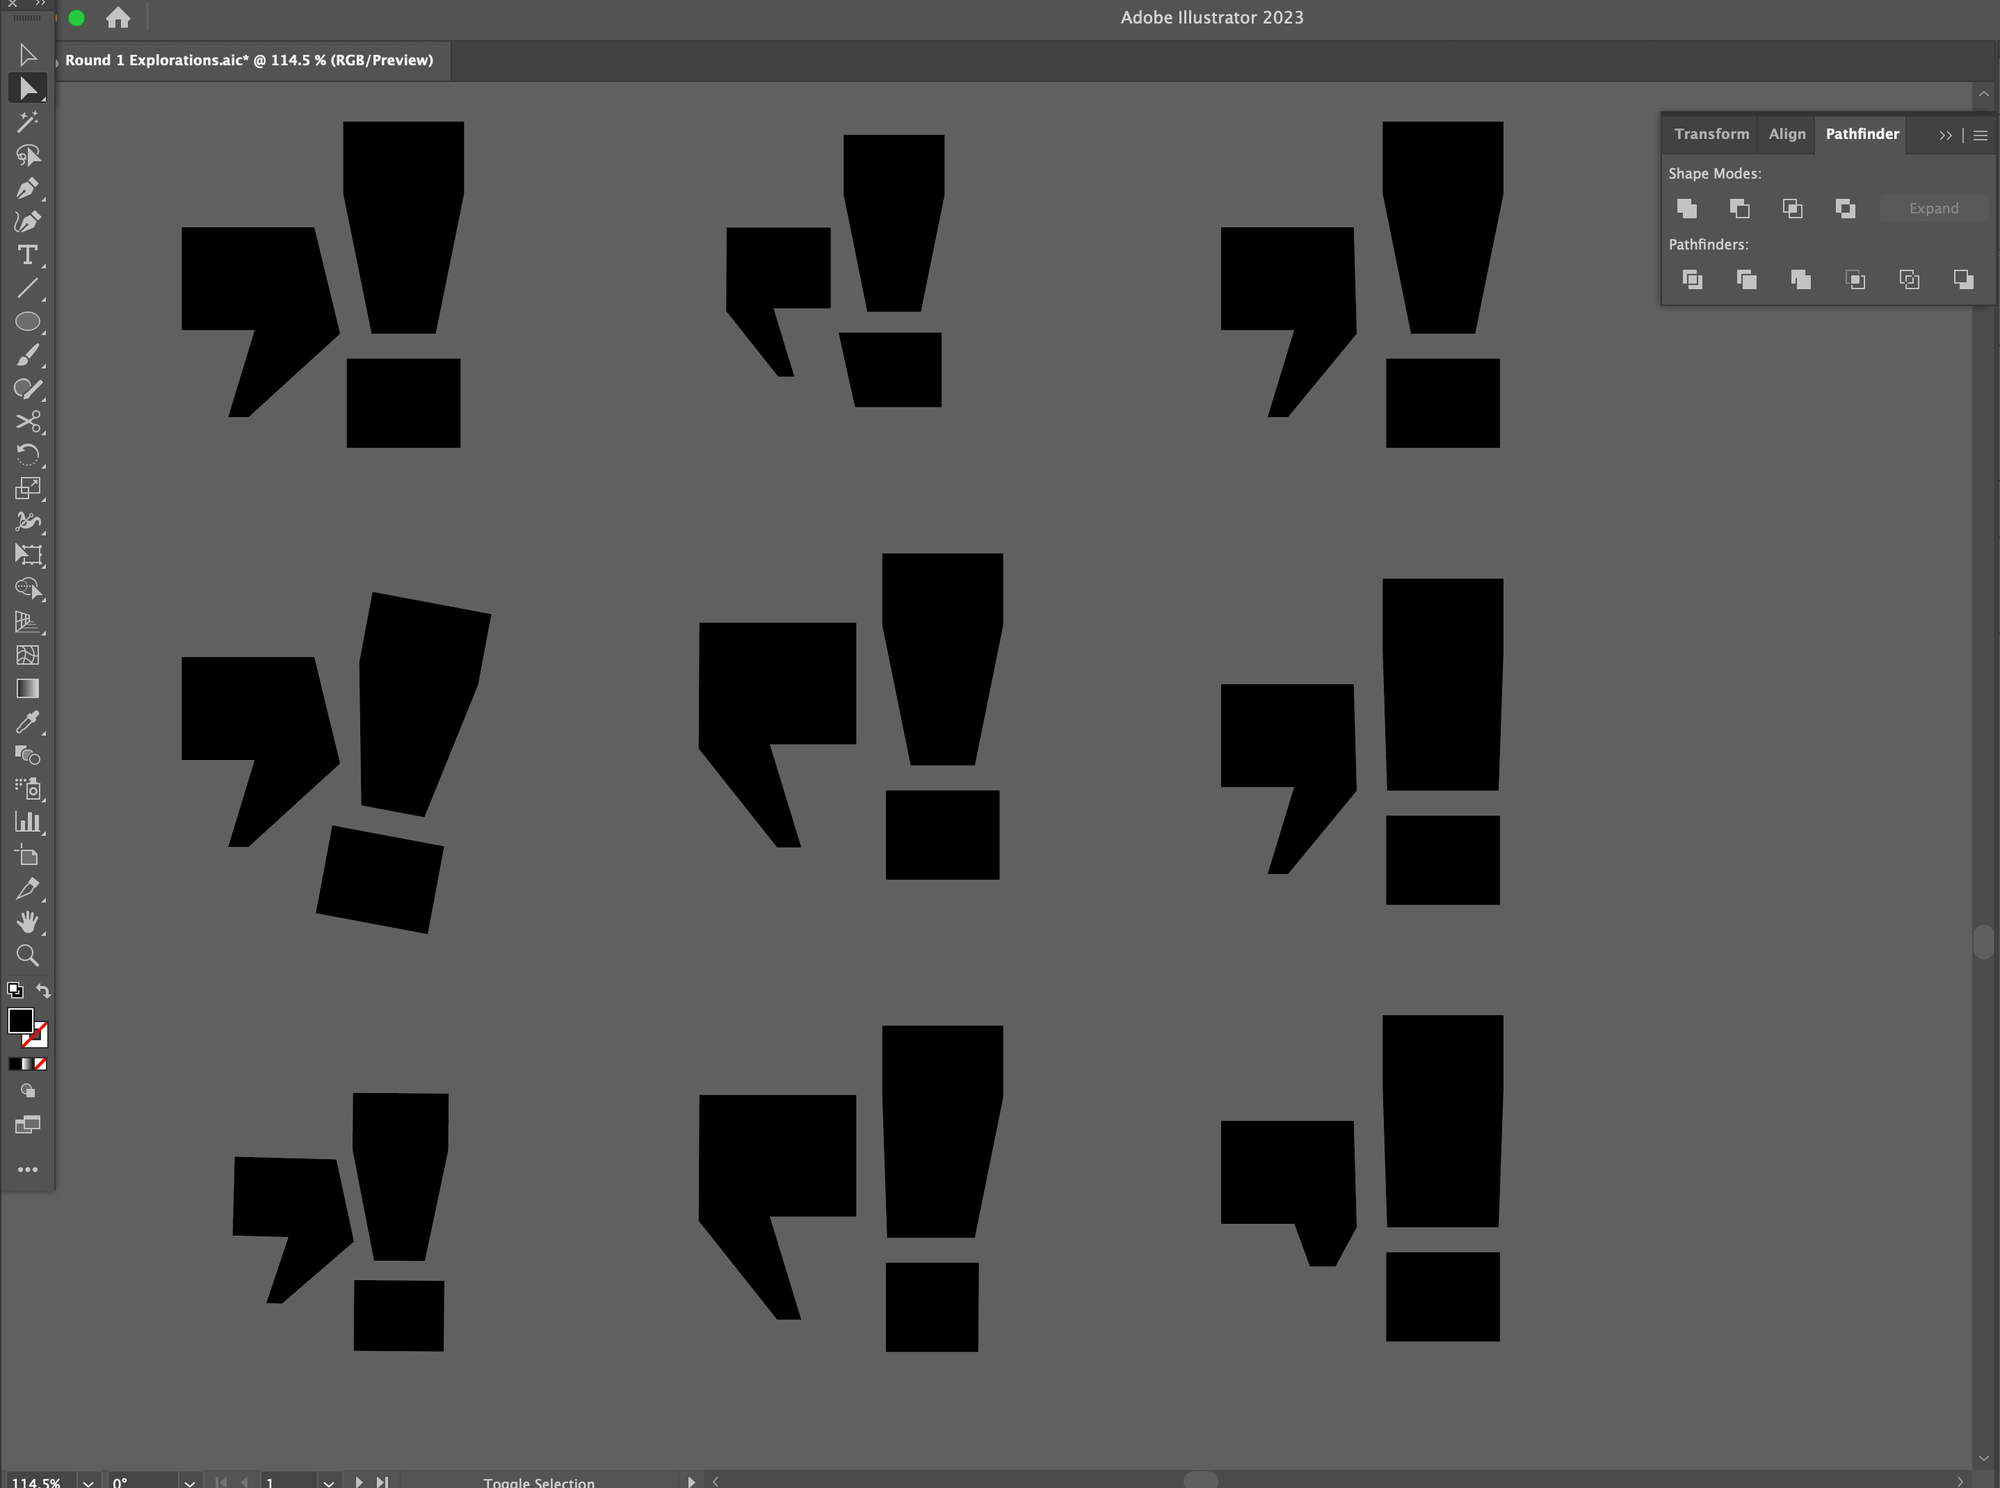Select the Hand tool
Screen dimensions: 2000x1488
(27, 921)
